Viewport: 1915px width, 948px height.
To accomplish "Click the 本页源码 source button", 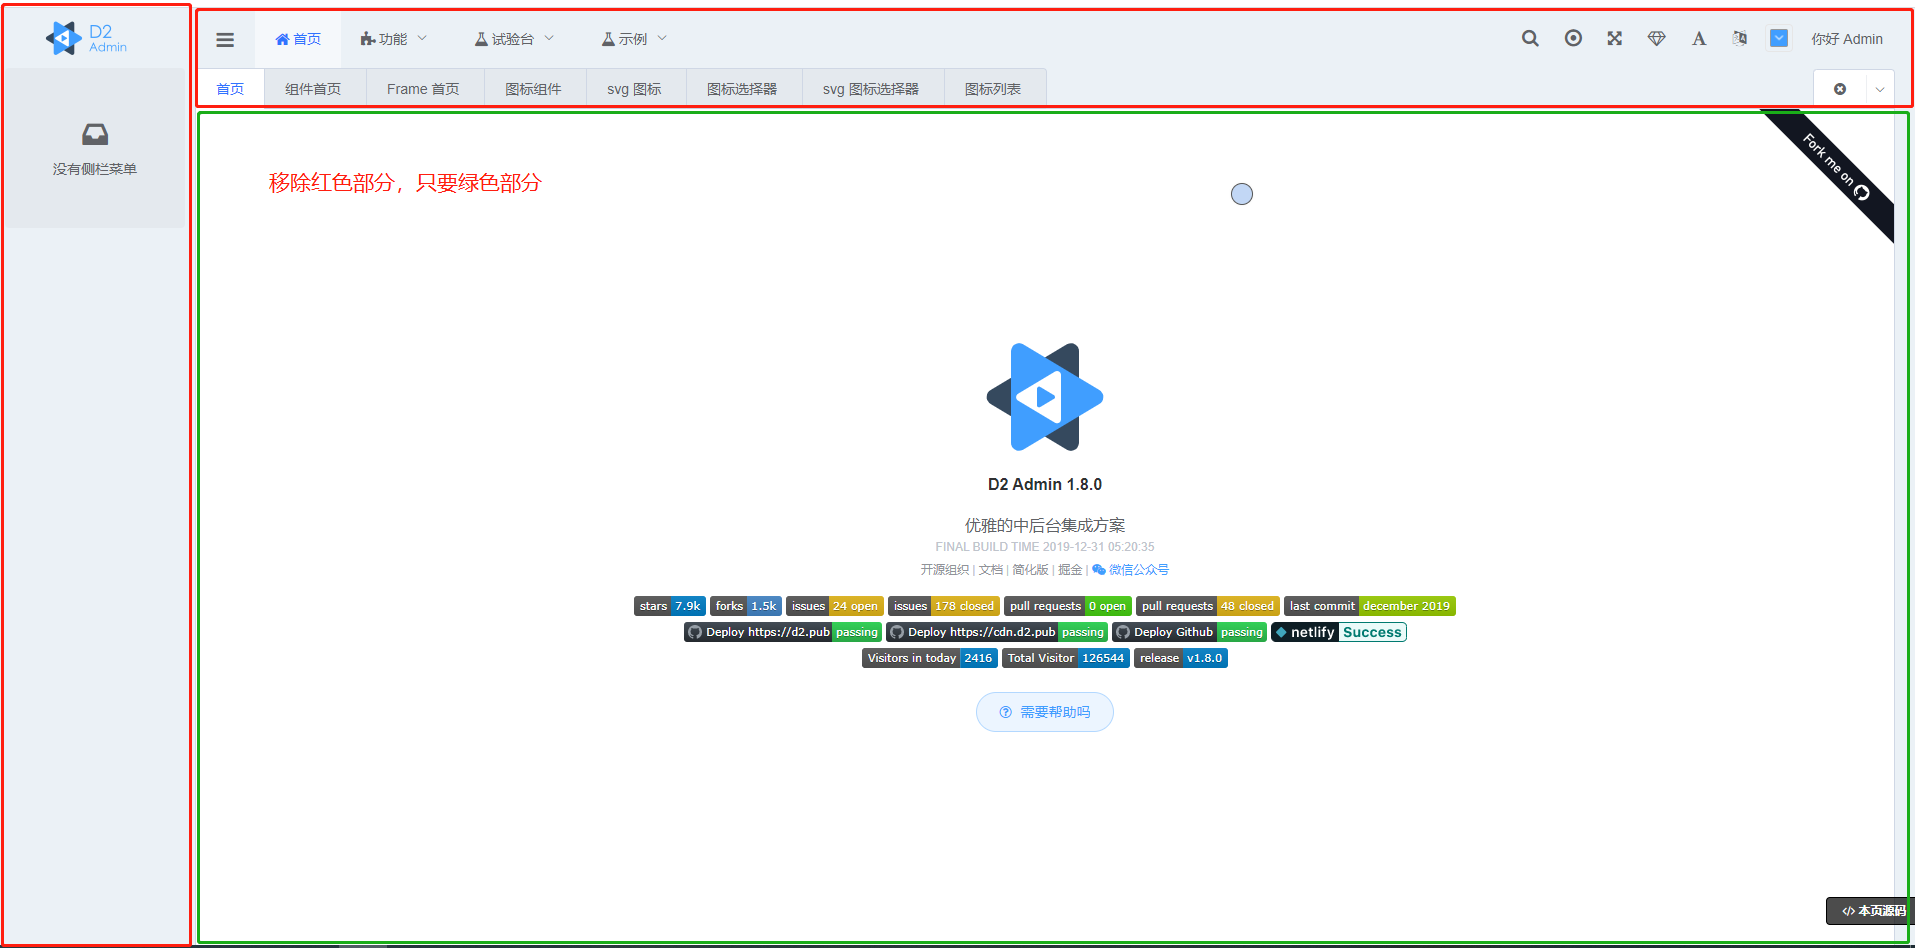I will 1870,911.
